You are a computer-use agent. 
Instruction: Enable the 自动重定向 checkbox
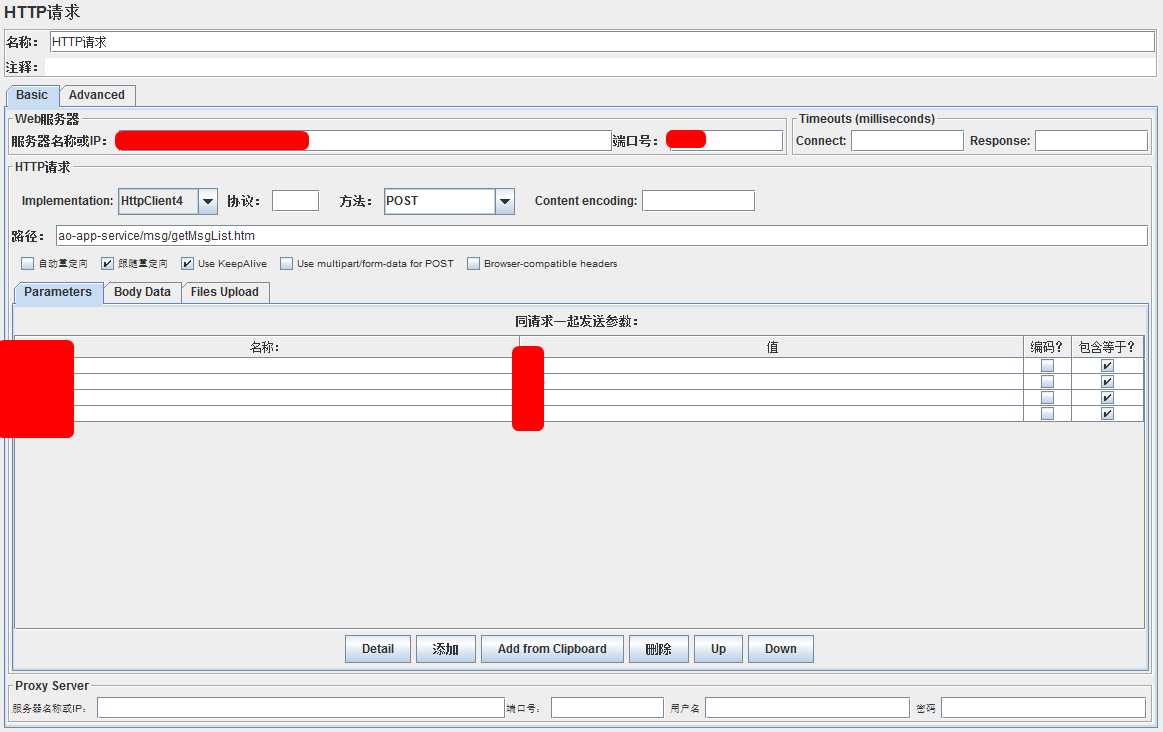click(x=27, y=263)
